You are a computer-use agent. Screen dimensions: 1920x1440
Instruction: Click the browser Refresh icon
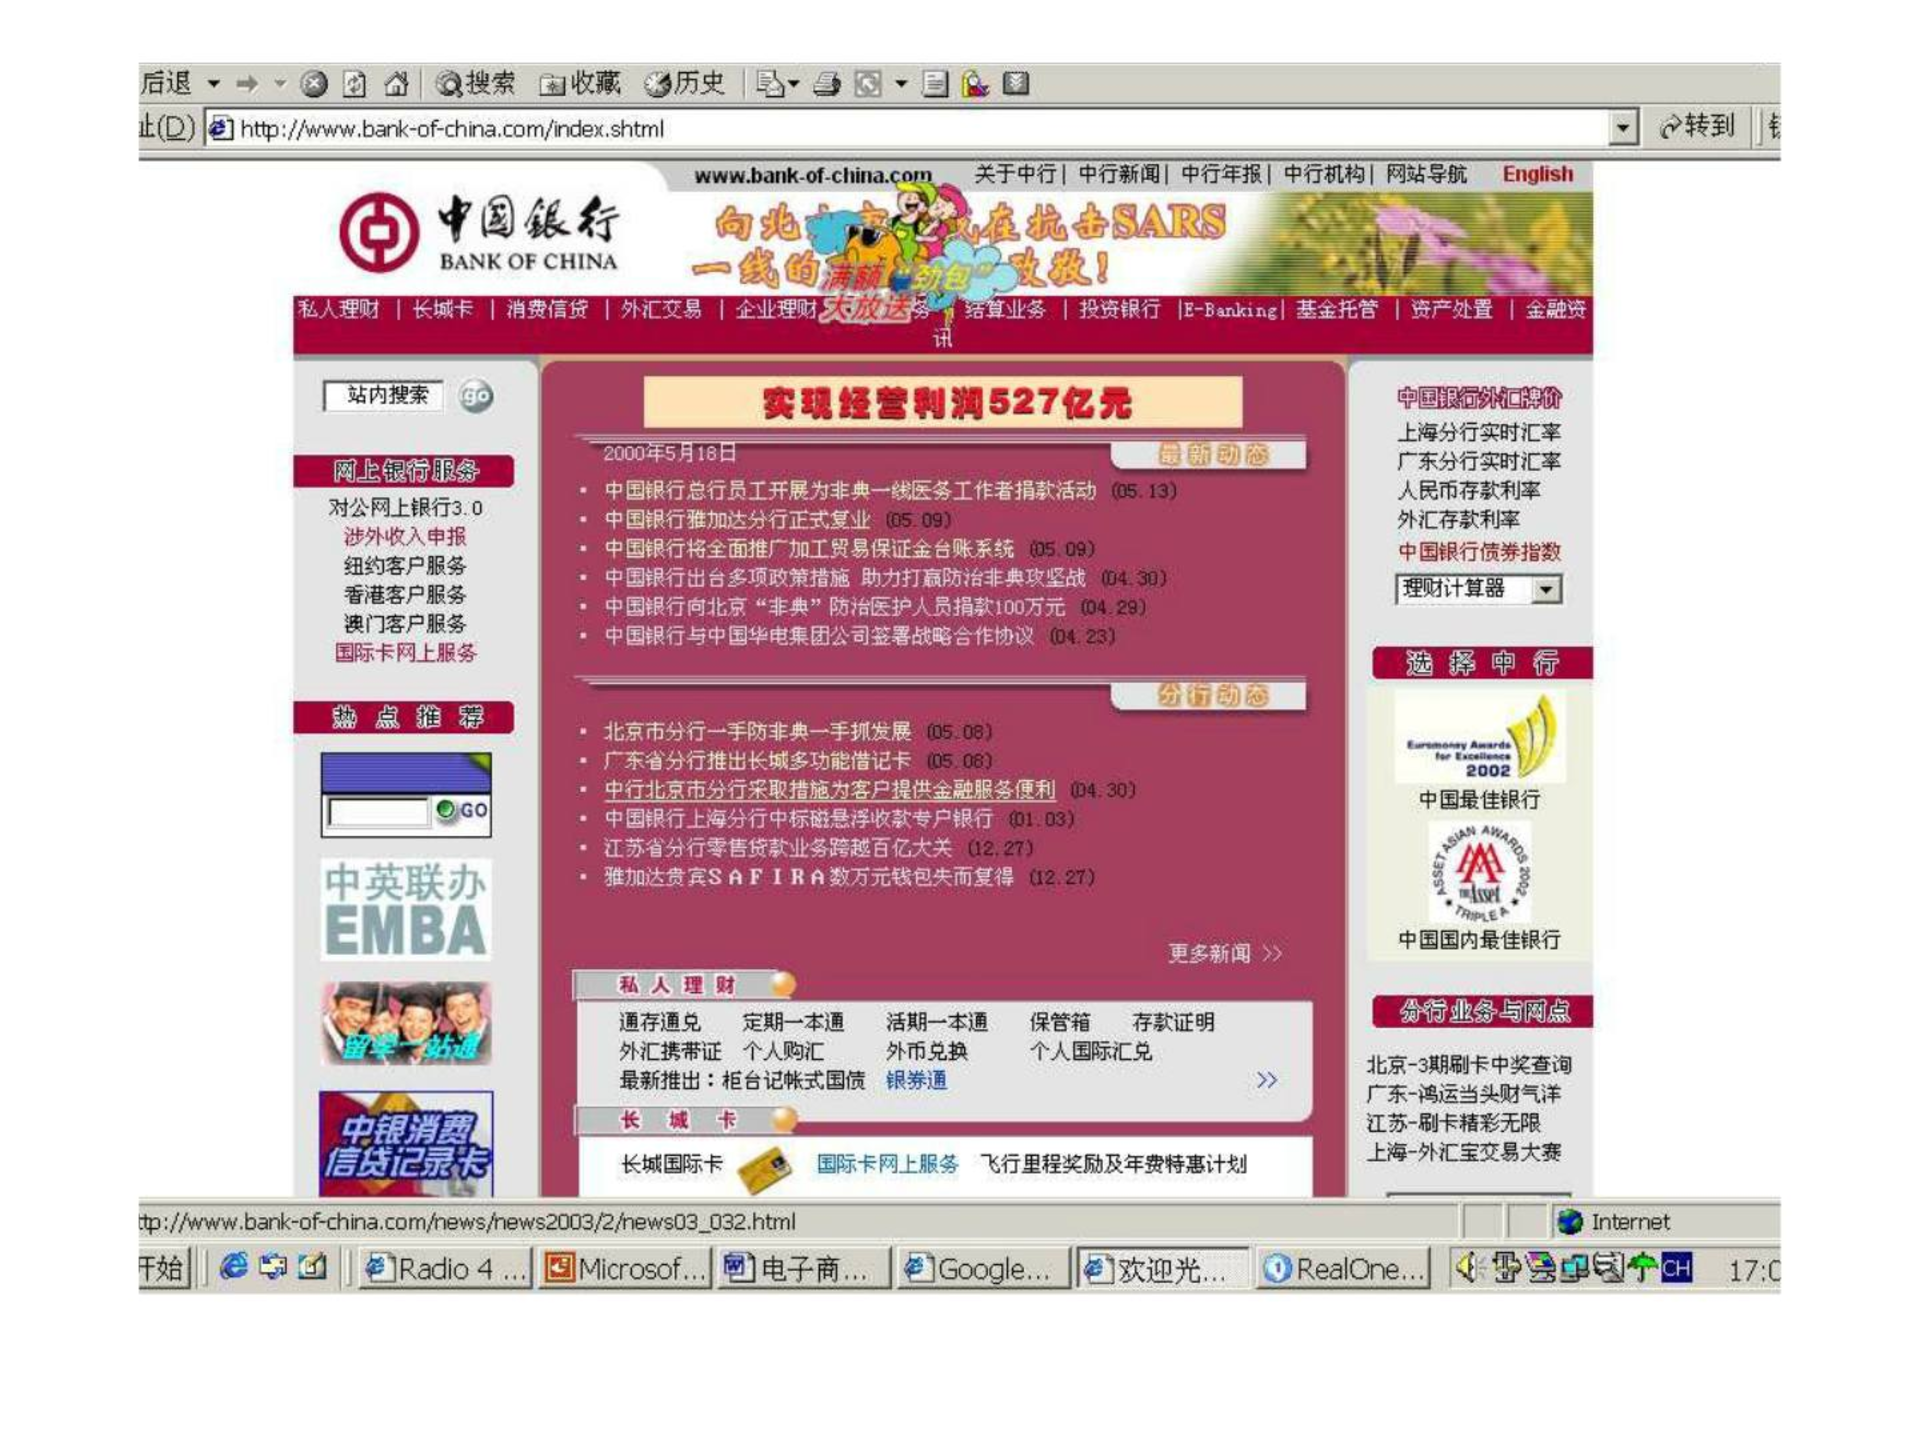coord(354,84)
